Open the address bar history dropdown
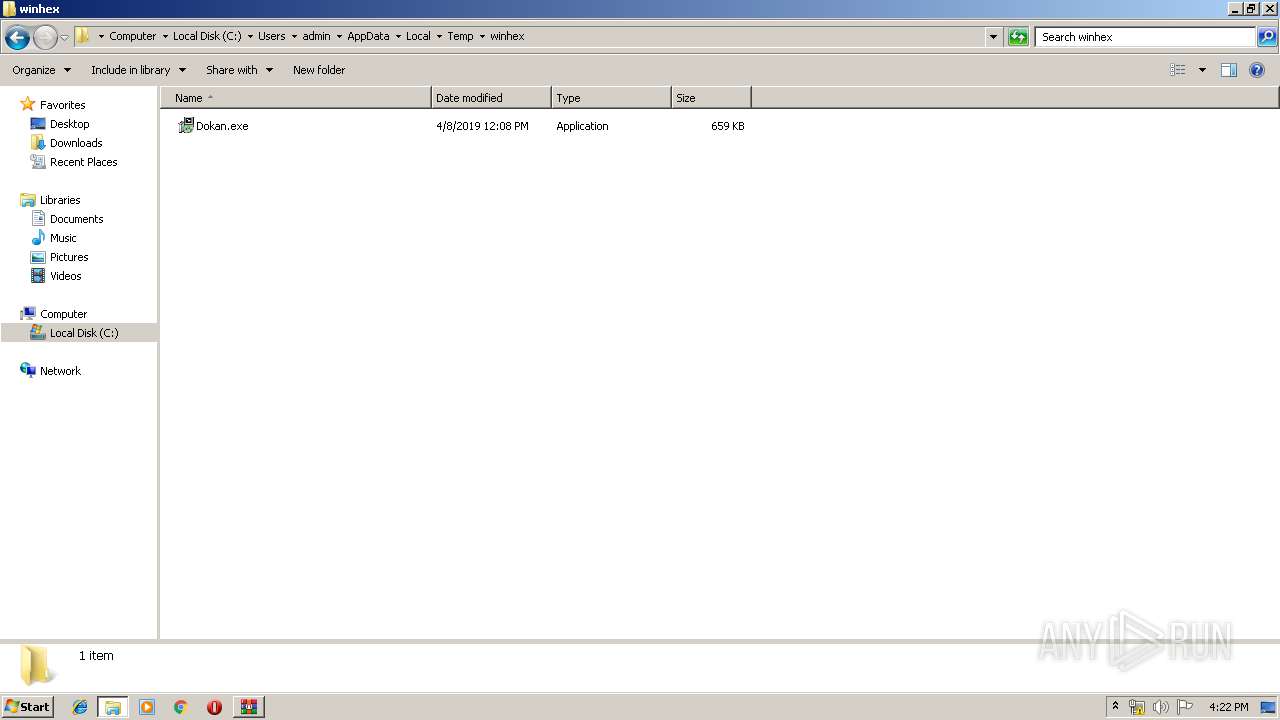This screenshot has height=720, width=1280. pos(993,37)
